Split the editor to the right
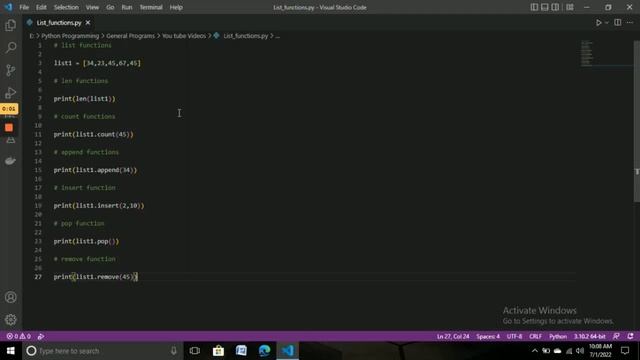 point(618,22)
